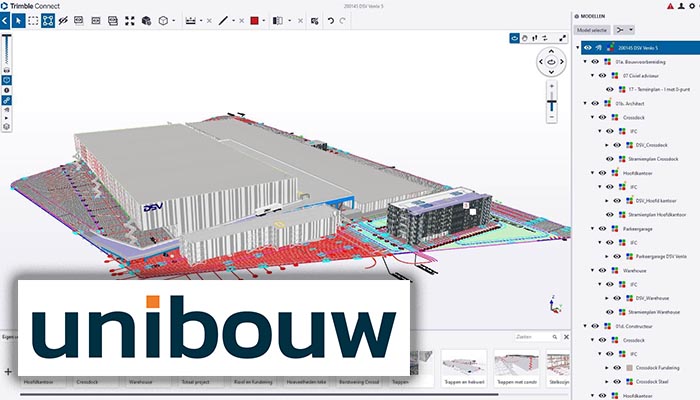
Task: Expand the viewer with the fullscreen arrows
Action: pyautogui.click(x=562, y=38)
